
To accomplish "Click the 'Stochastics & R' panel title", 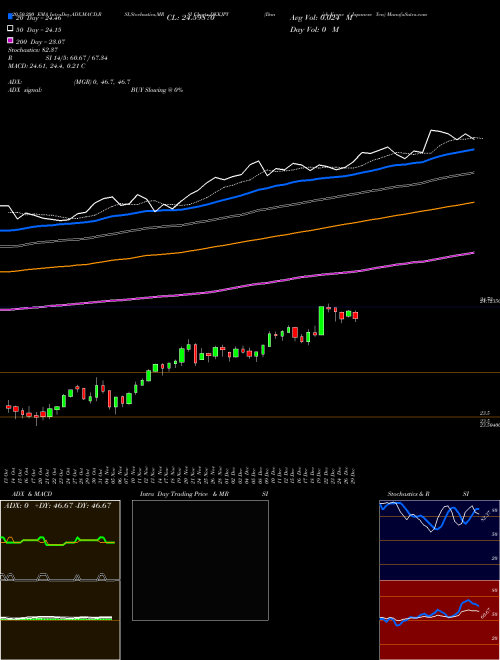I will click(x=408, y=494).
